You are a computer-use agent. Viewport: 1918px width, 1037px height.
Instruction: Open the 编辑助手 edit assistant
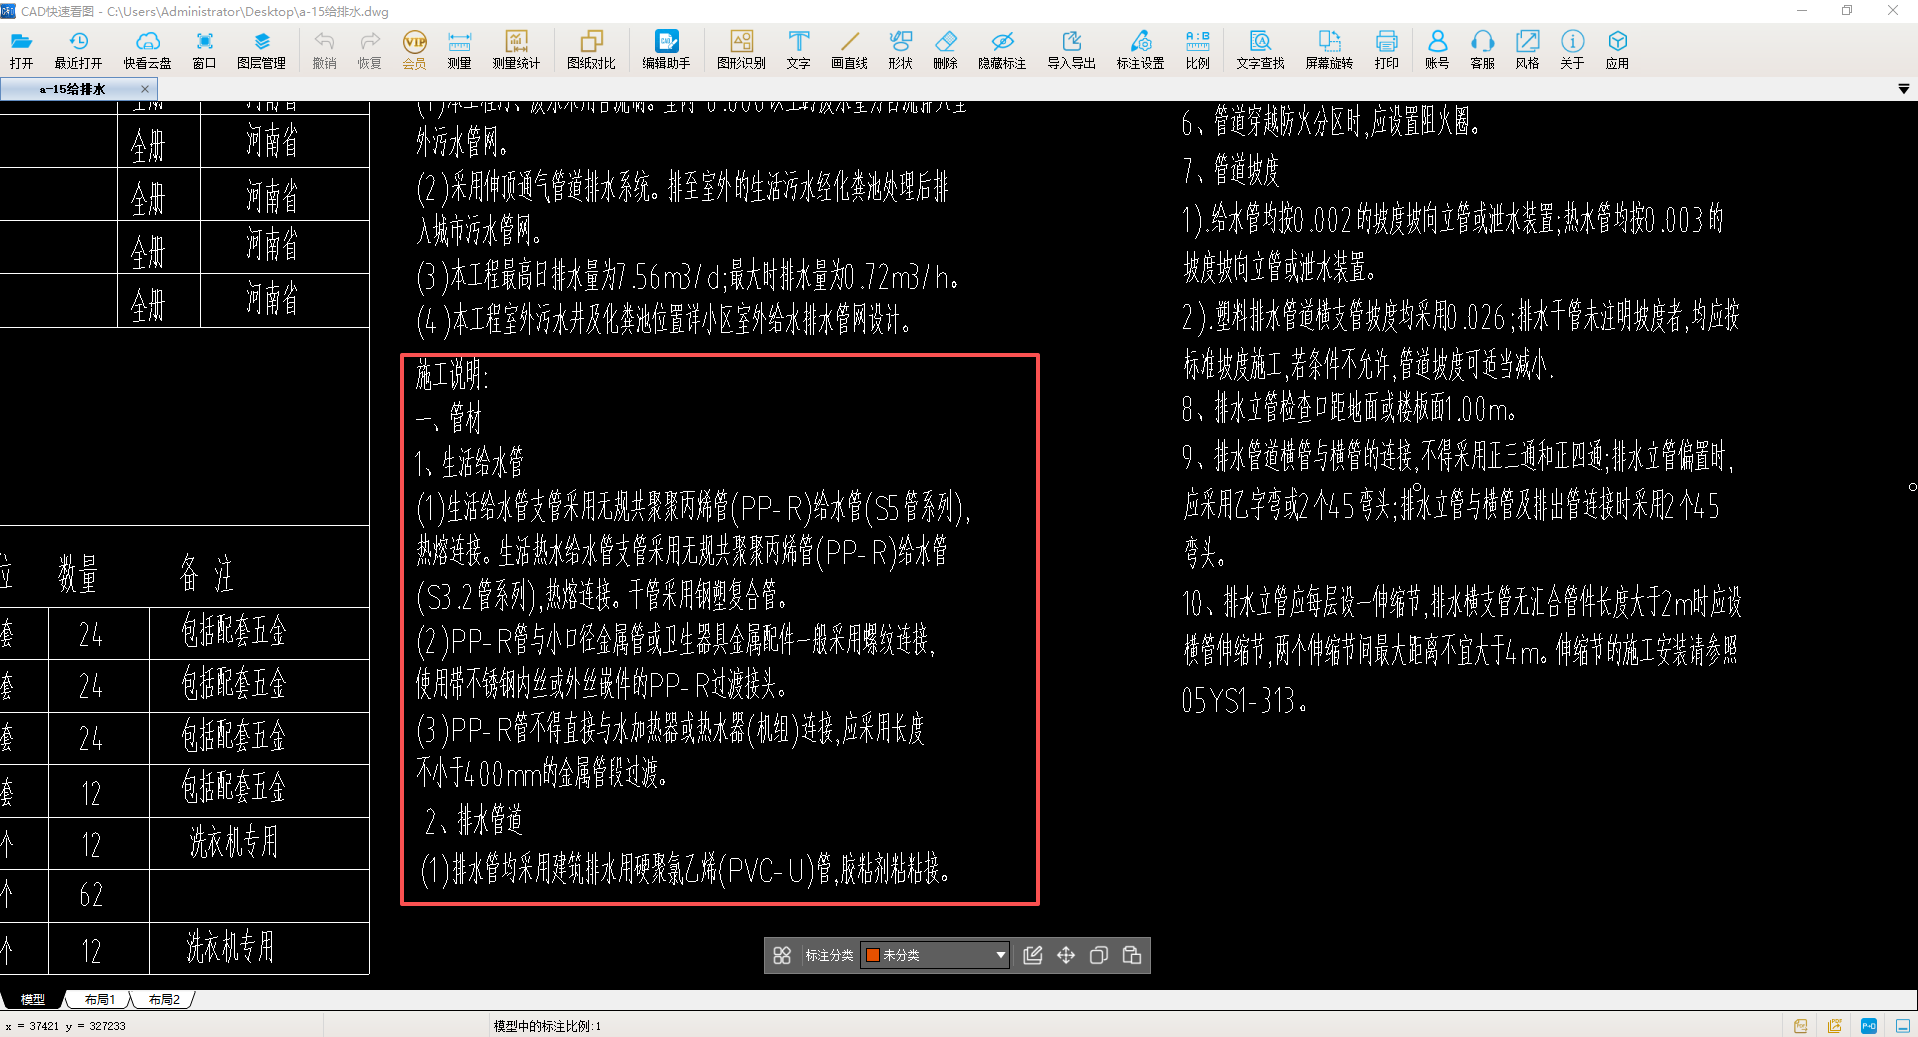pos(666,49)
